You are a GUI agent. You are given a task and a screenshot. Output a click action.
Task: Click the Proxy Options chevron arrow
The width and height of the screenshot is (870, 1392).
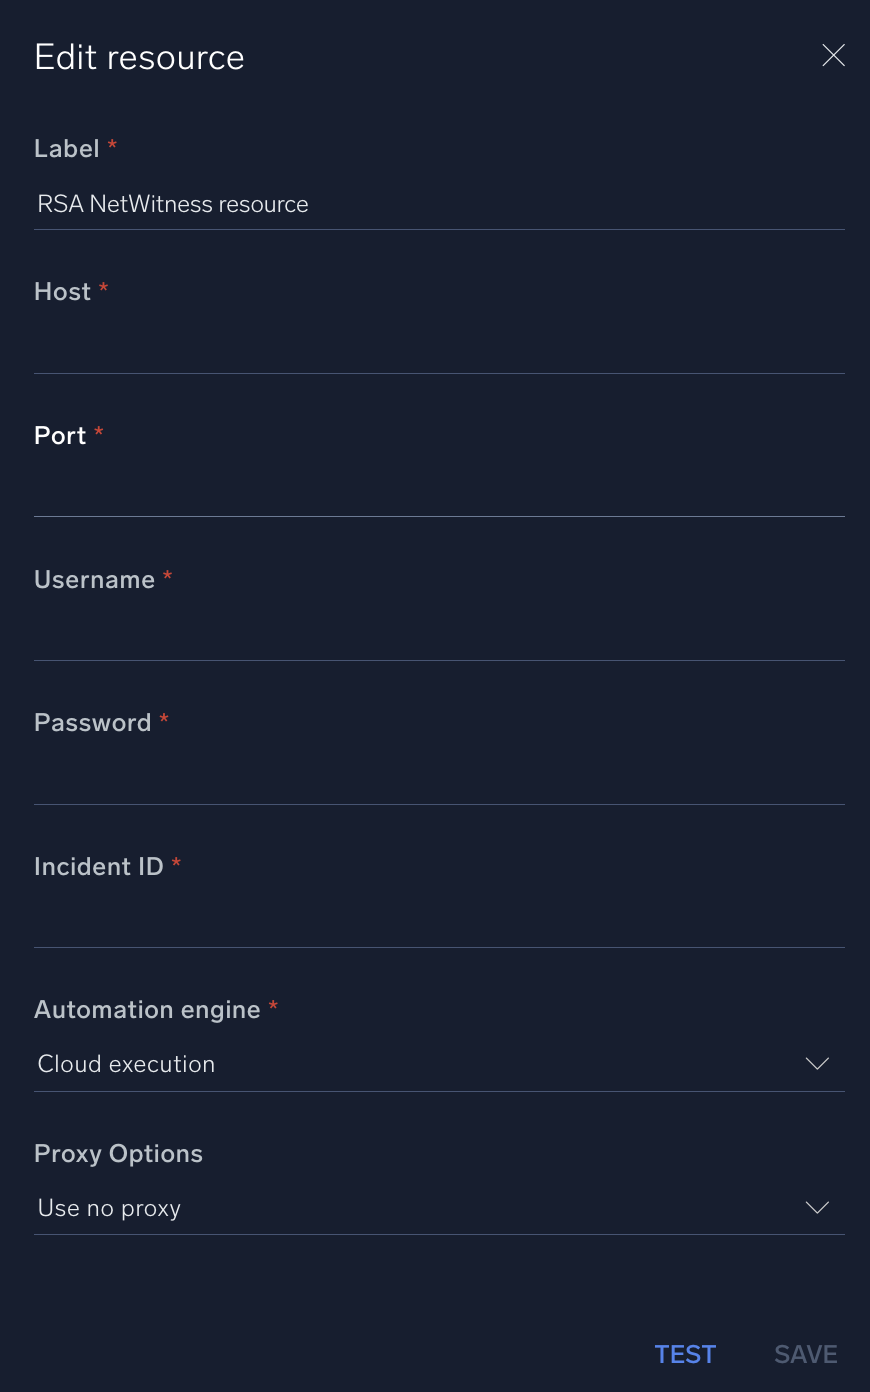click(x=817, y=1207)
